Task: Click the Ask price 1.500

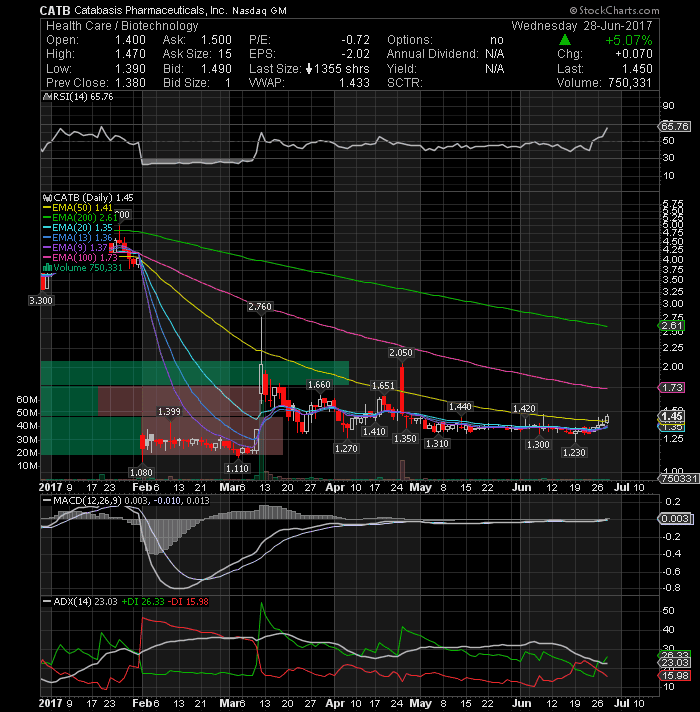Action: point(217,40)
